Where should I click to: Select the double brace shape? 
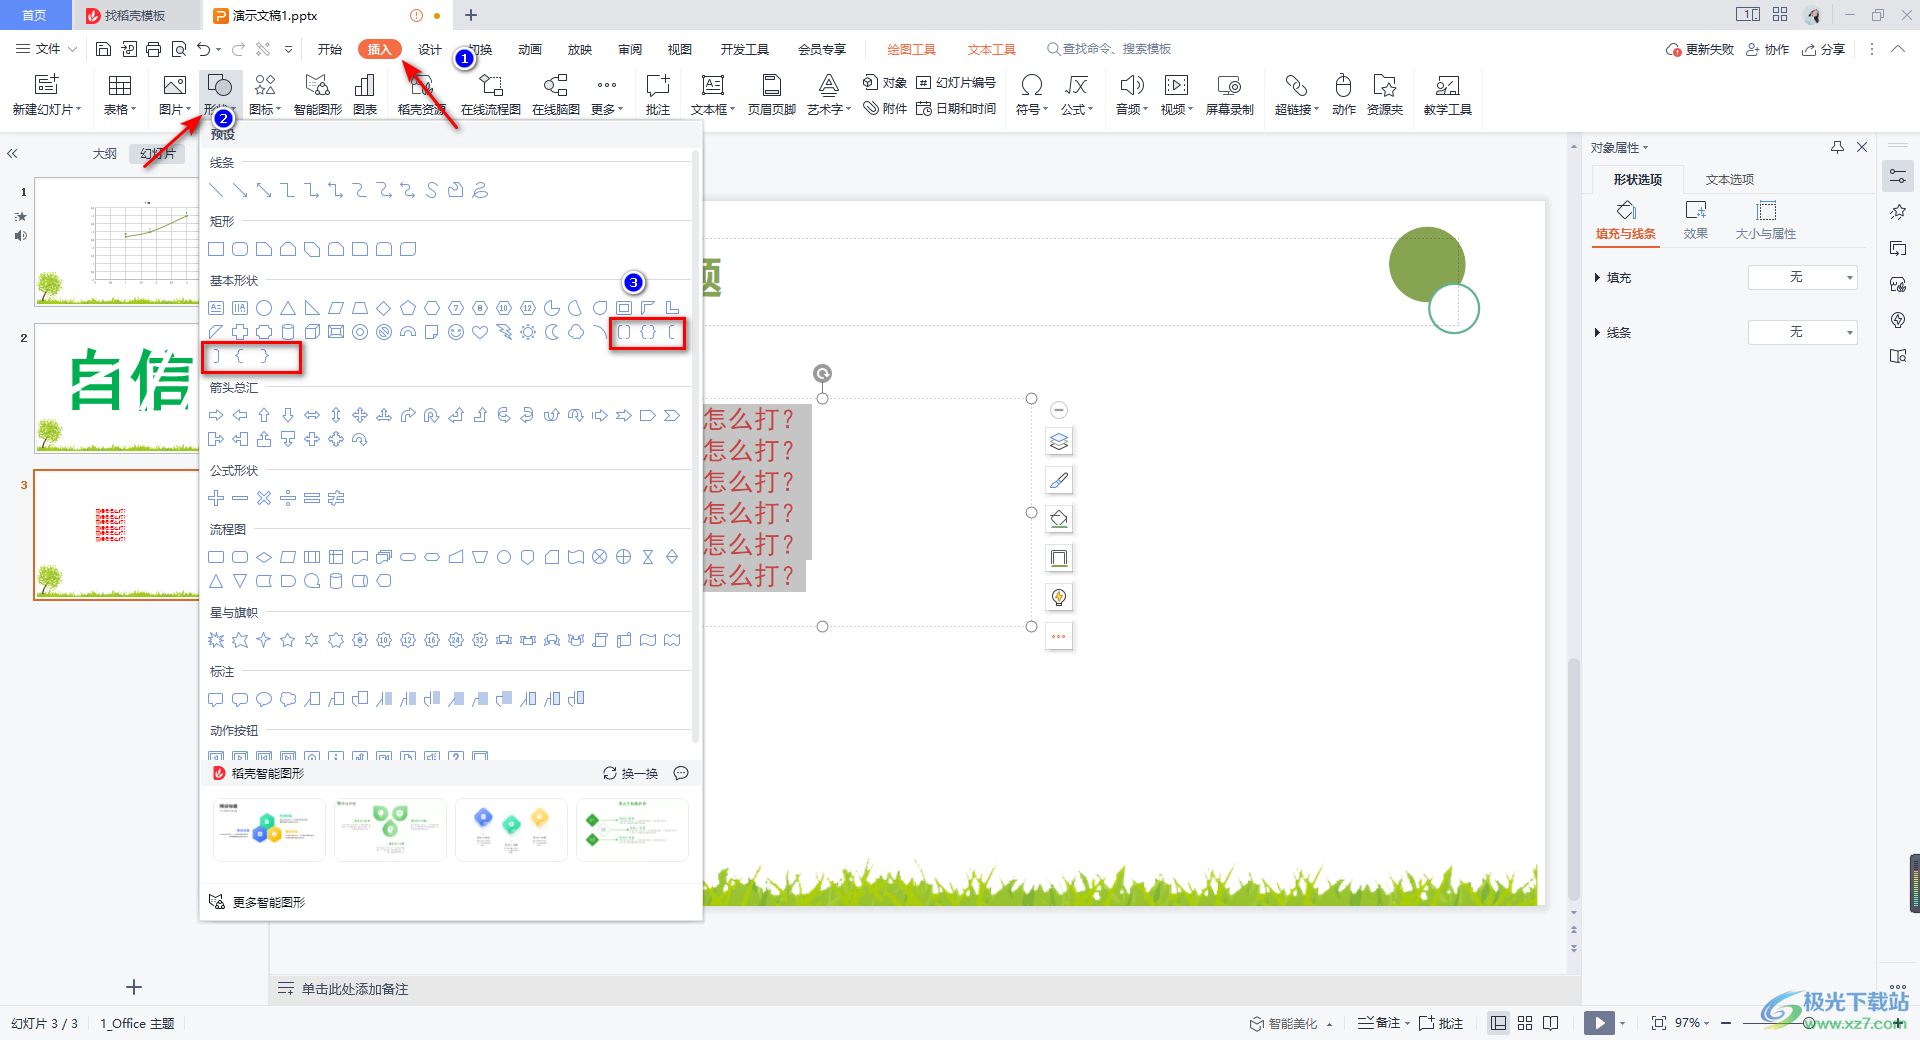click(x=648, y=332)
